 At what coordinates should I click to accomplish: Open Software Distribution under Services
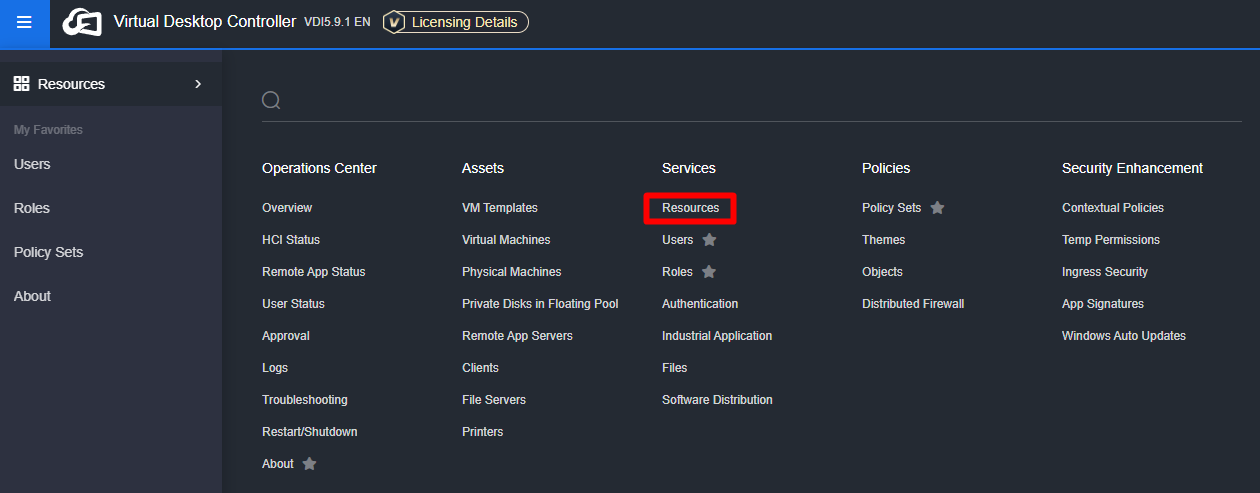click(x=717, y=400)
